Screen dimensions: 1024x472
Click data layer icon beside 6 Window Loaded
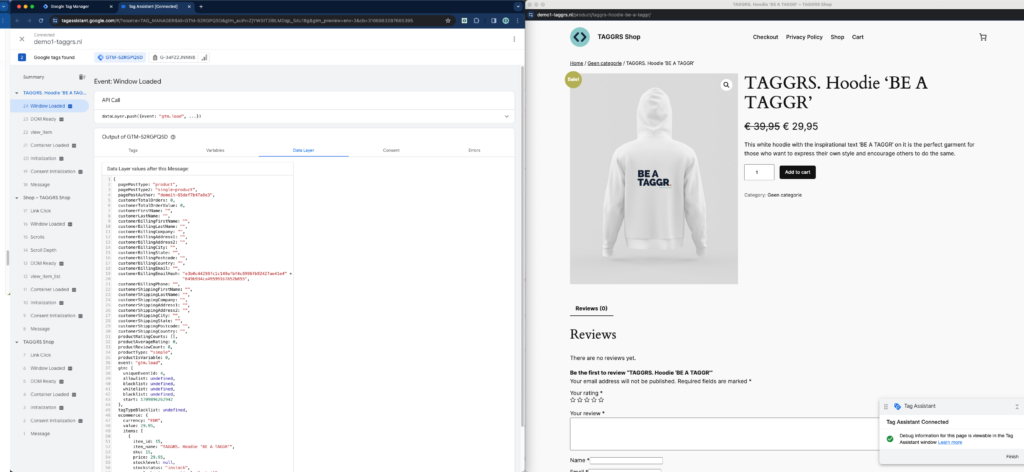[x=69, y=368]
